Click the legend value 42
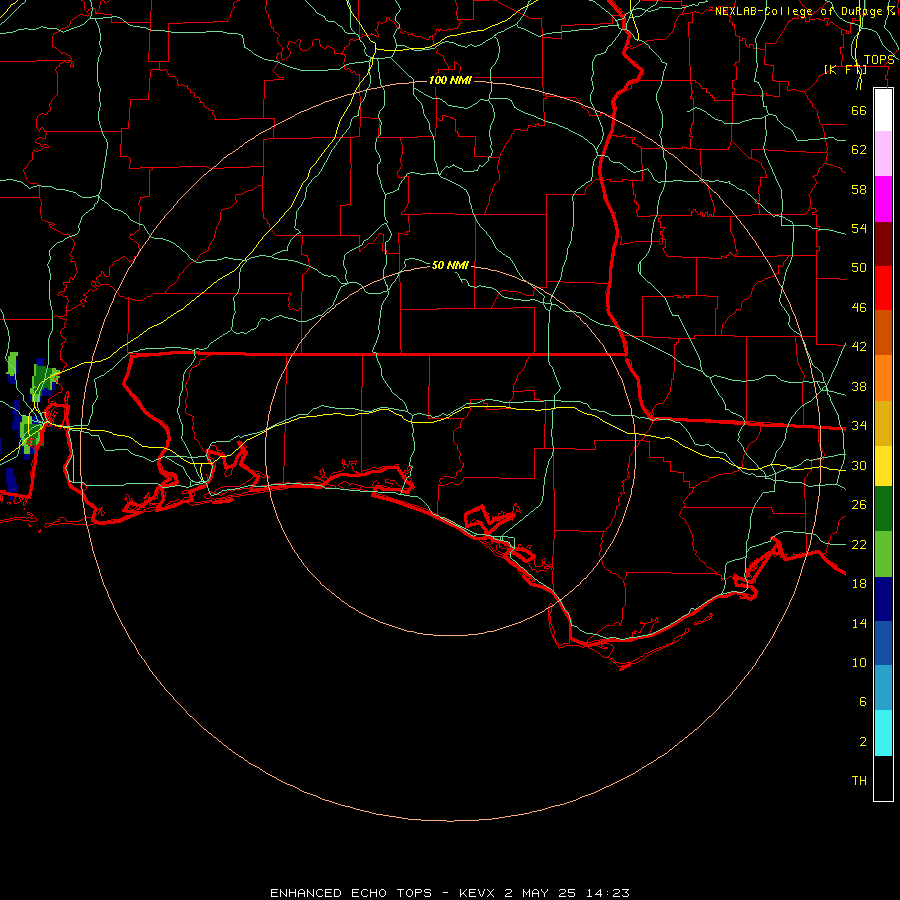Image resolution: width=900 pixels, height=900 pixels. pyautogui.click(x=859, y=346)
